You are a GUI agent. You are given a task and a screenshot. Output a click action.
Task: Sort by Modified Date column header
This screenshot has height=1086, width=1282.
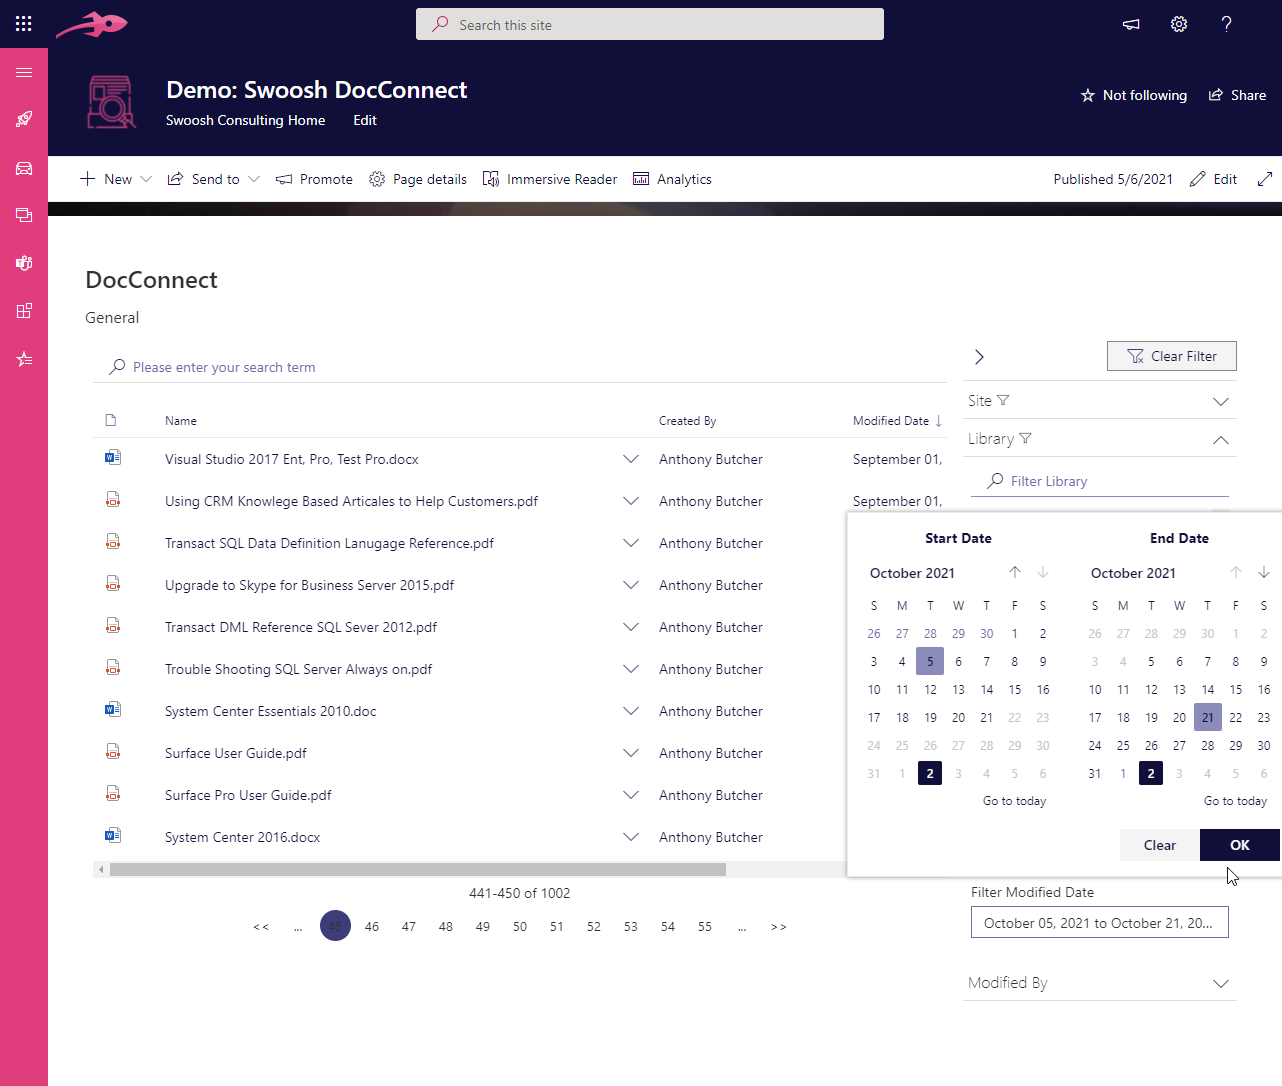897,421
